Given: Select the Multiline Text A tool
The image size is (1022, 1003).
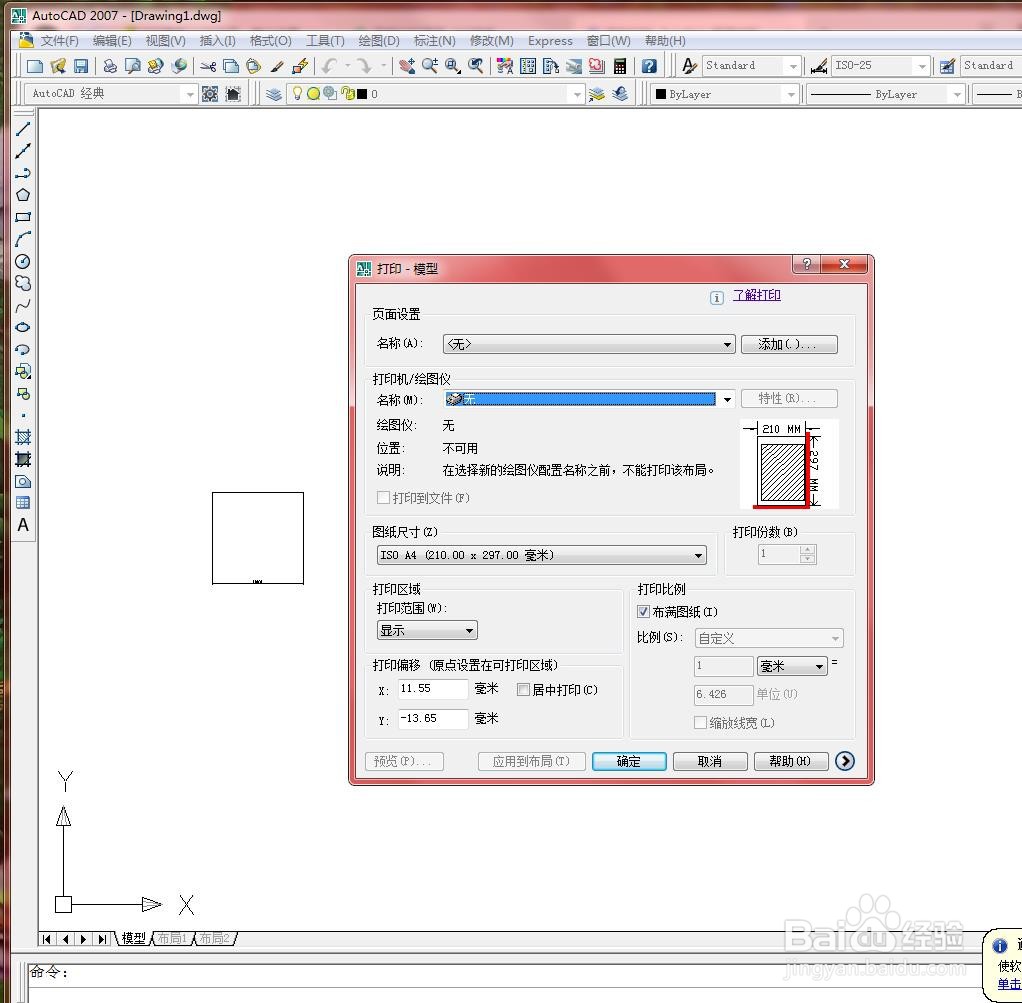Looking at the screenshot, I should click(23, 525).
